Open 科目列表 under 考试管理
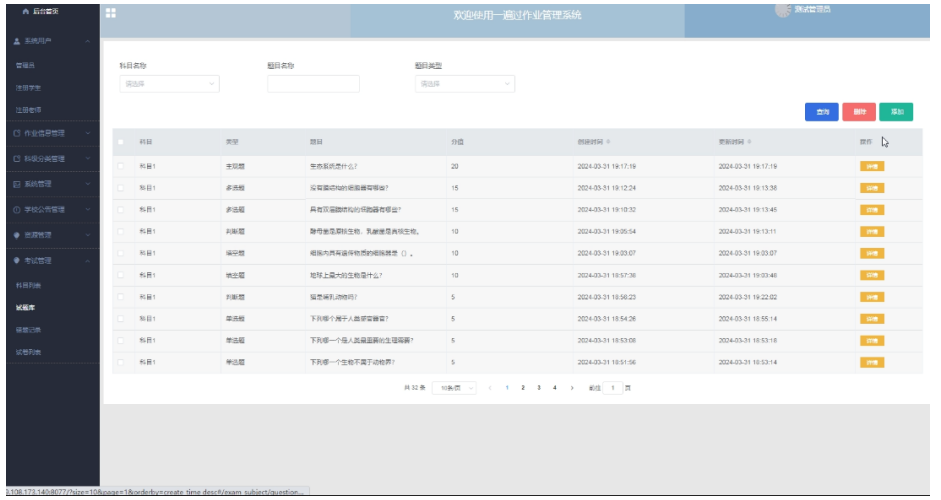Screen dimensions: 941x500 point(28,286)
